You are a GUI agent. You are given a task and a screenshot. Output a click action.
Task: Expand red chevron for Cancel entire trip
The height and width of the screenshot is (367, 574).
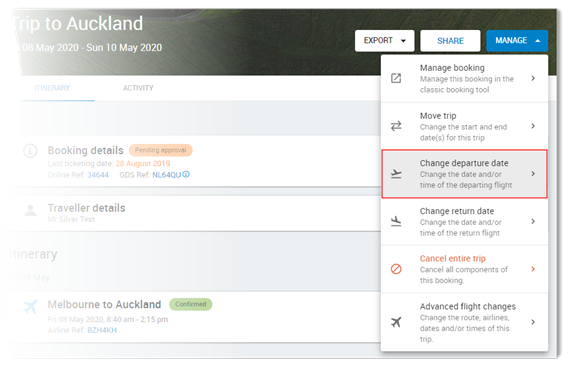533,269
